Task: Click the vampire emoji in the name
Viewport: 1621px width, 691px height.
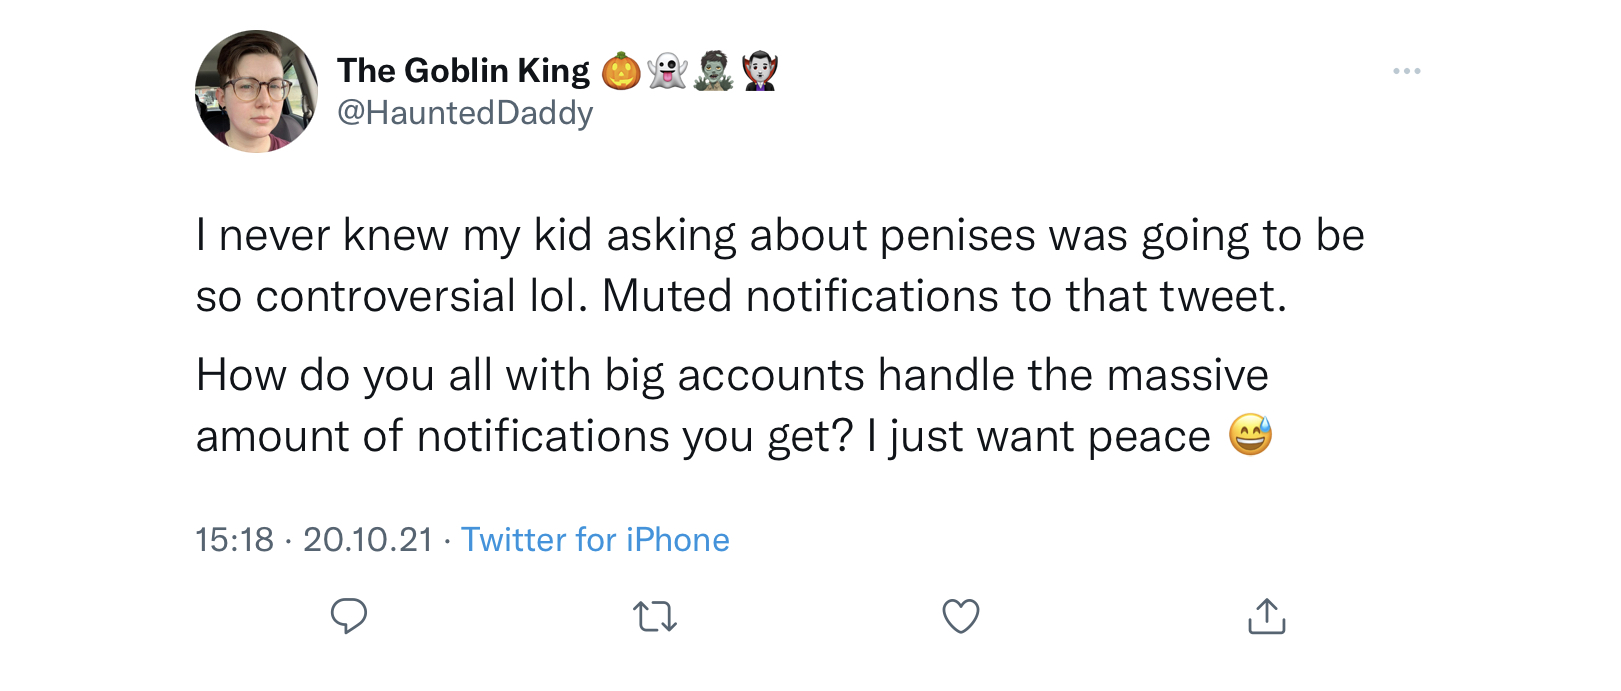Action: coord(760,71)
